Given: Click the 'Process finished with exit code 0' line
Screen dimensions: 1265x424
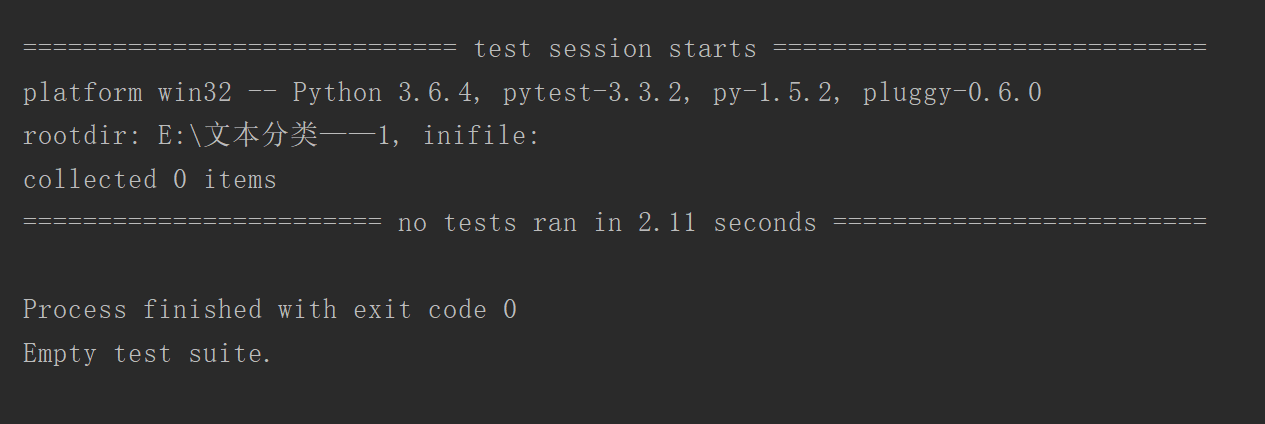Looking at the screenshot, I should point(270,310).
